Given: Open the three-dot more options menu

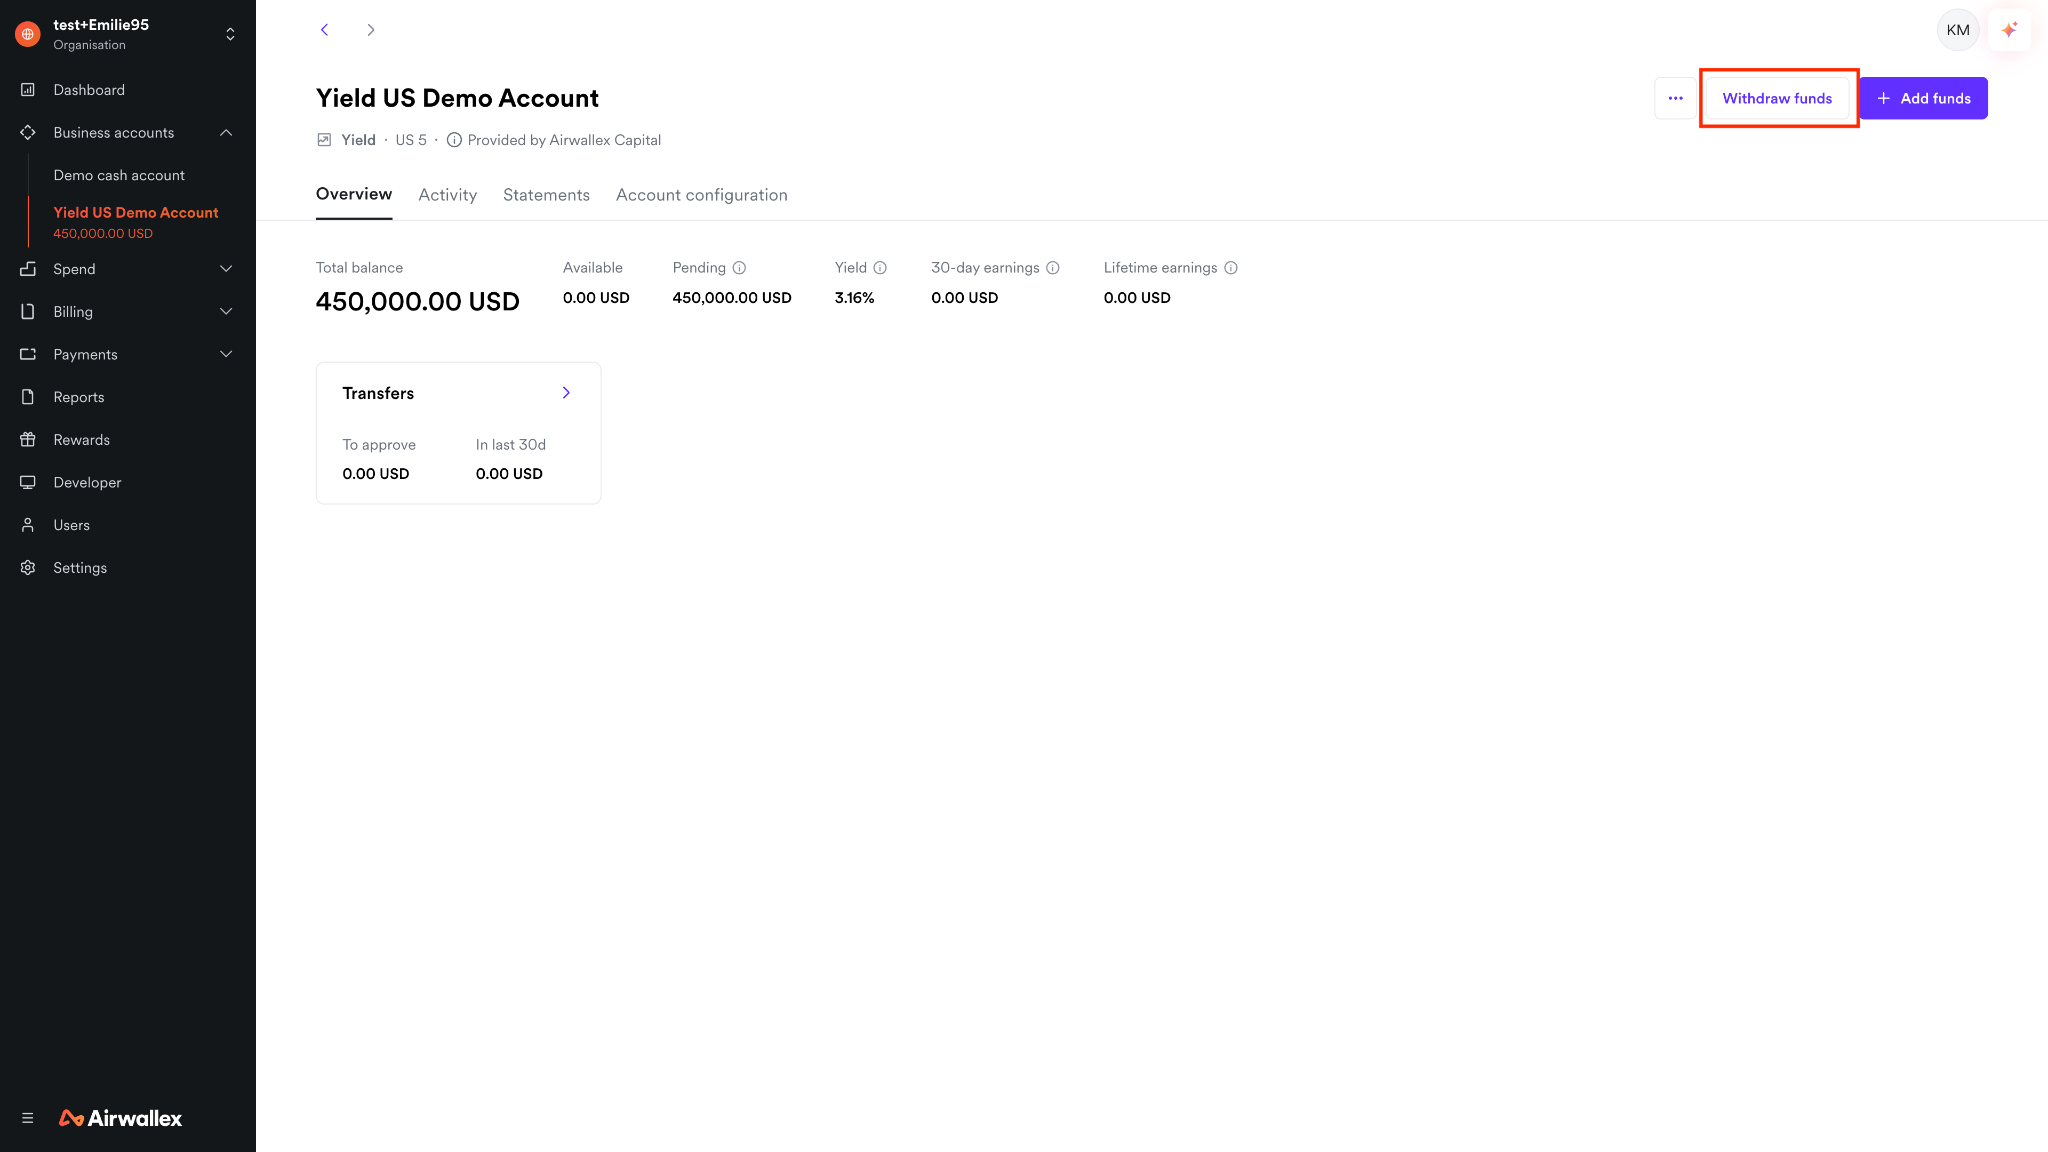Looking at the screenshot, I should click(1676, 98).
